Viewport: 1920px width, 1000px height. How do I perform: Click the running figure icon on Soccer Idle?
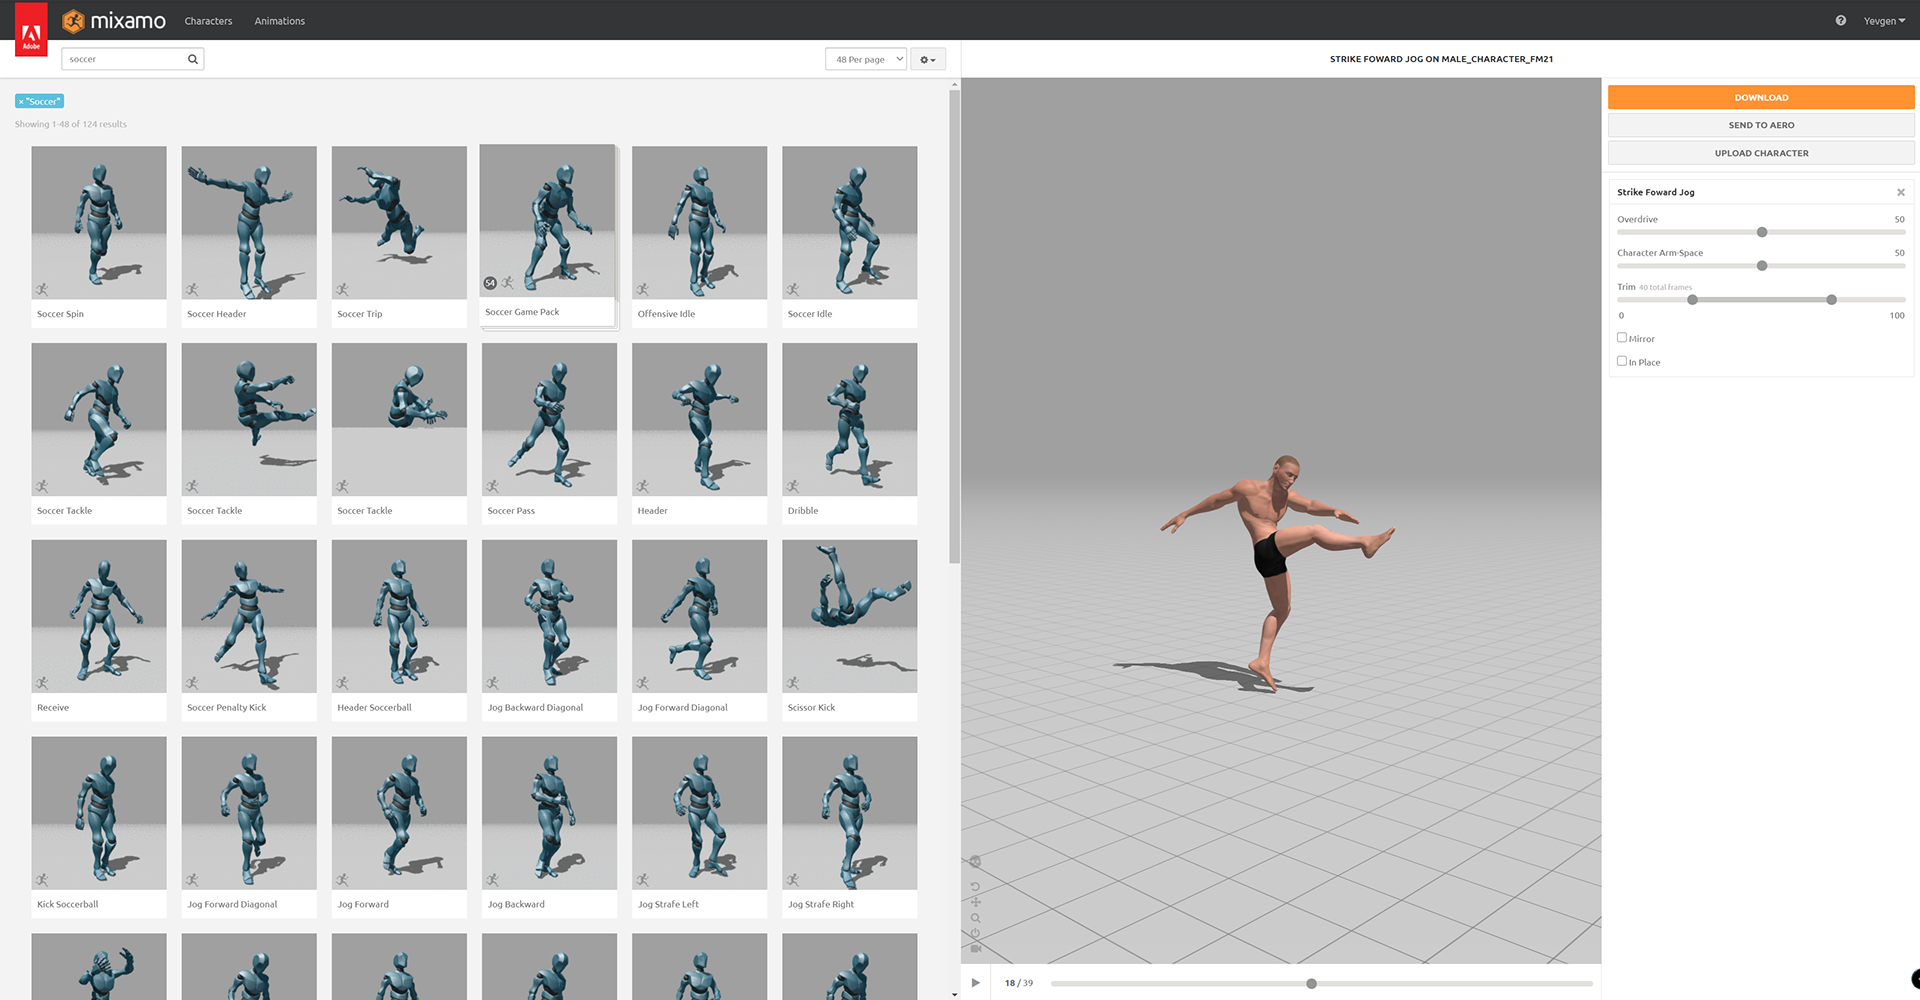(x=793, y=289)
